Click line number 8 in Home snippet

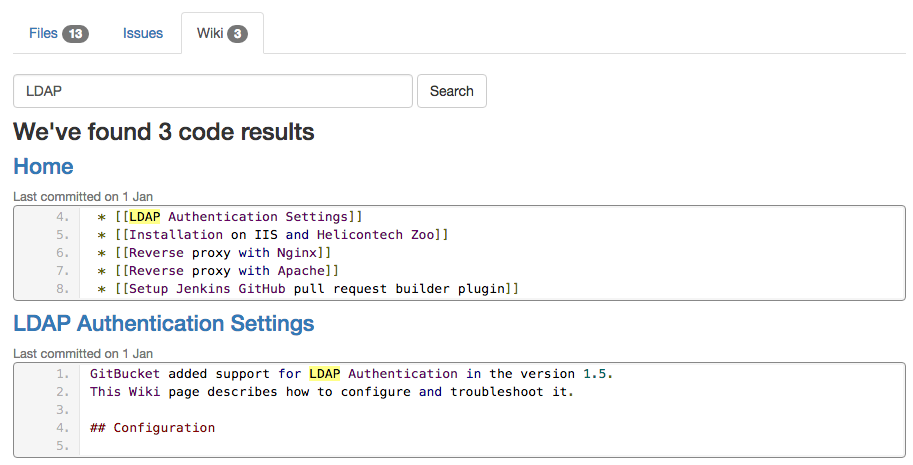click(x=62, y=289)
